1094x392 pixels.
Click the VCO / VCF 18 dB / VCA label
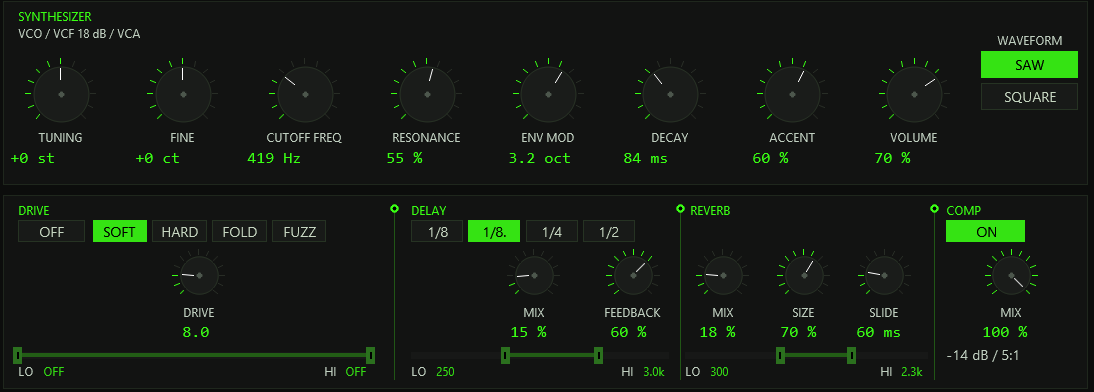tap(79, 33)
